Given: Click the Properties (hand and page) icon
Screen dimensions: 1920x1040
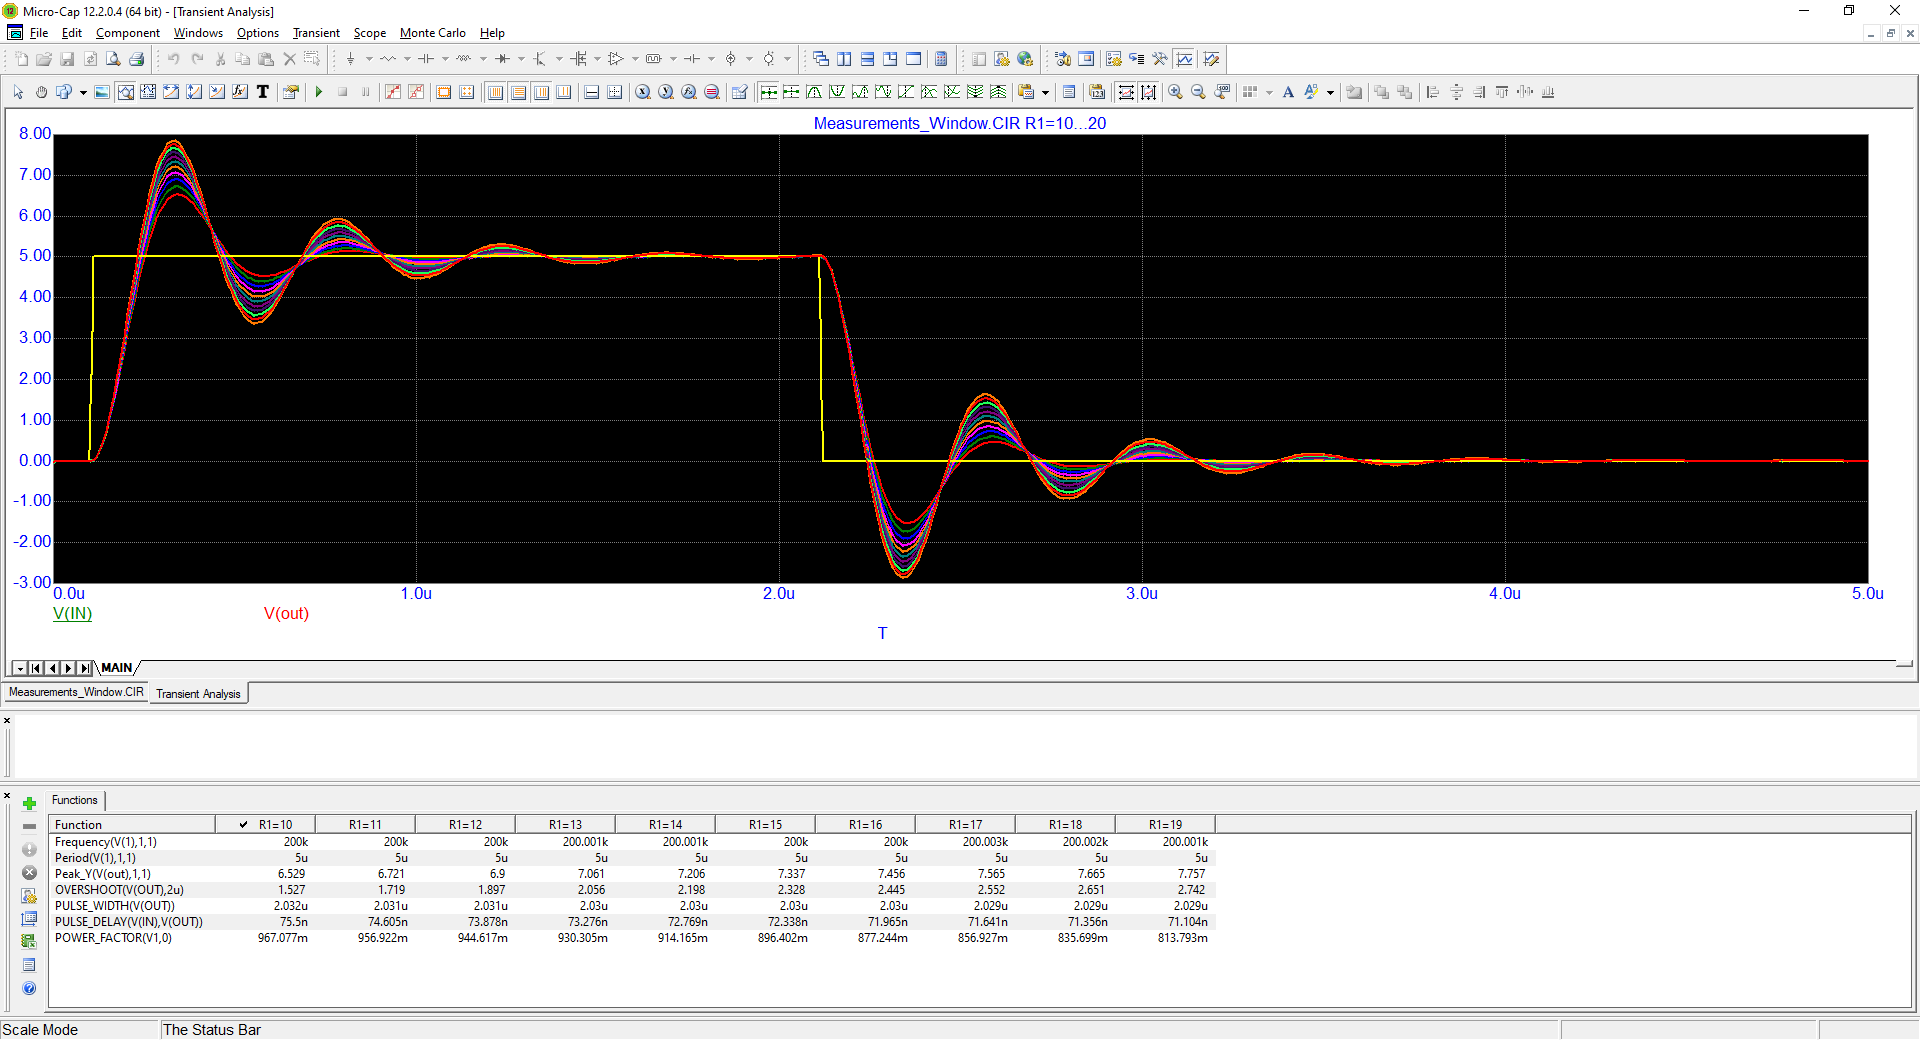Looking at the screenshot, I should point(291,92).
